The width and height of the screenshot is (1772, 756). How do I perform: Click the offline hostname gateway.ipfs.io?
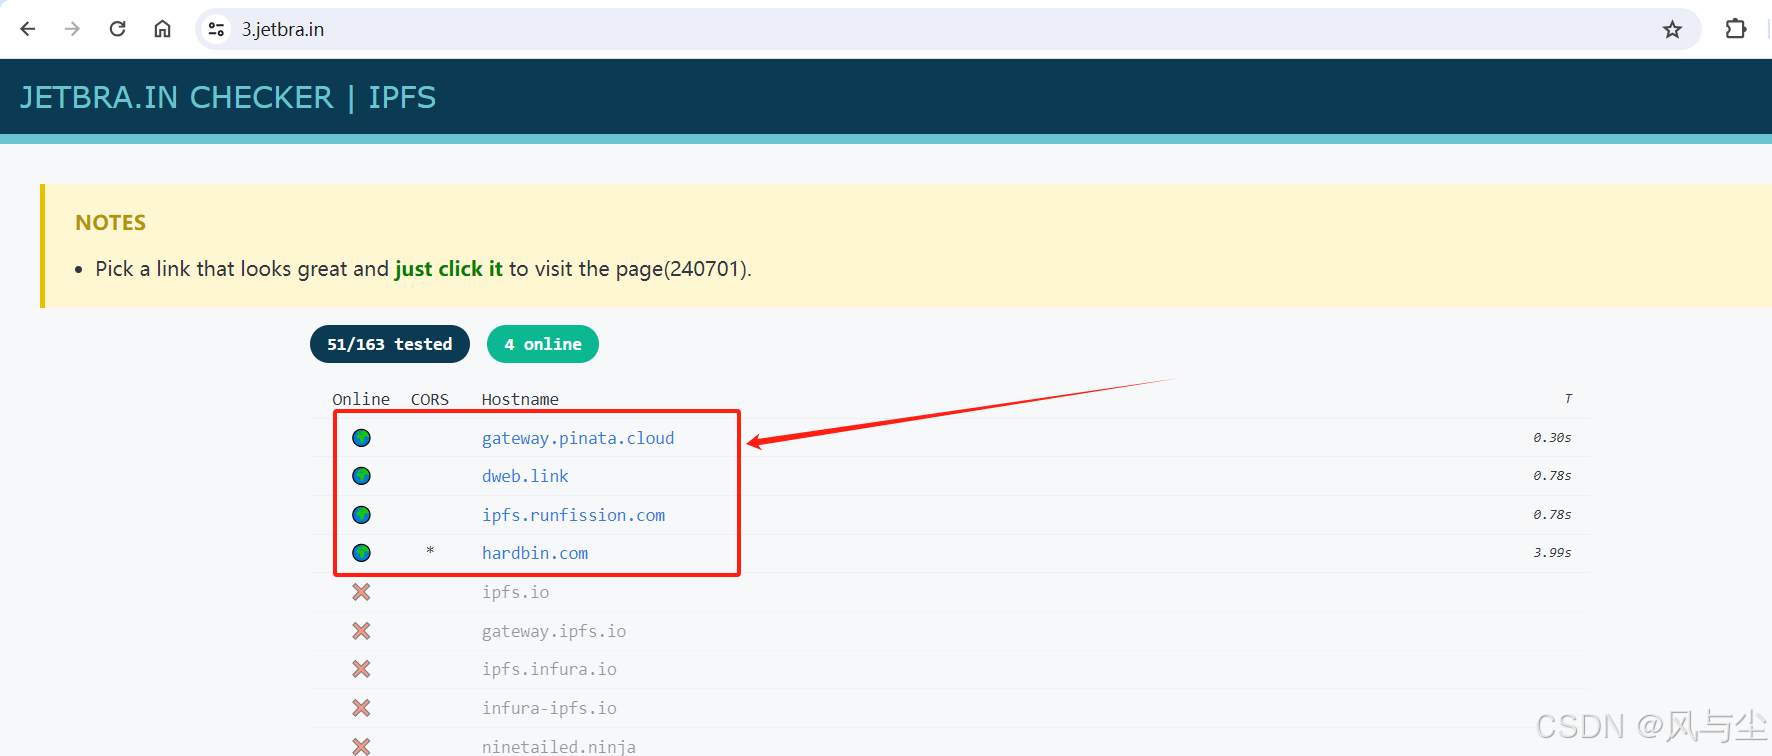click(x=554, y=631)
